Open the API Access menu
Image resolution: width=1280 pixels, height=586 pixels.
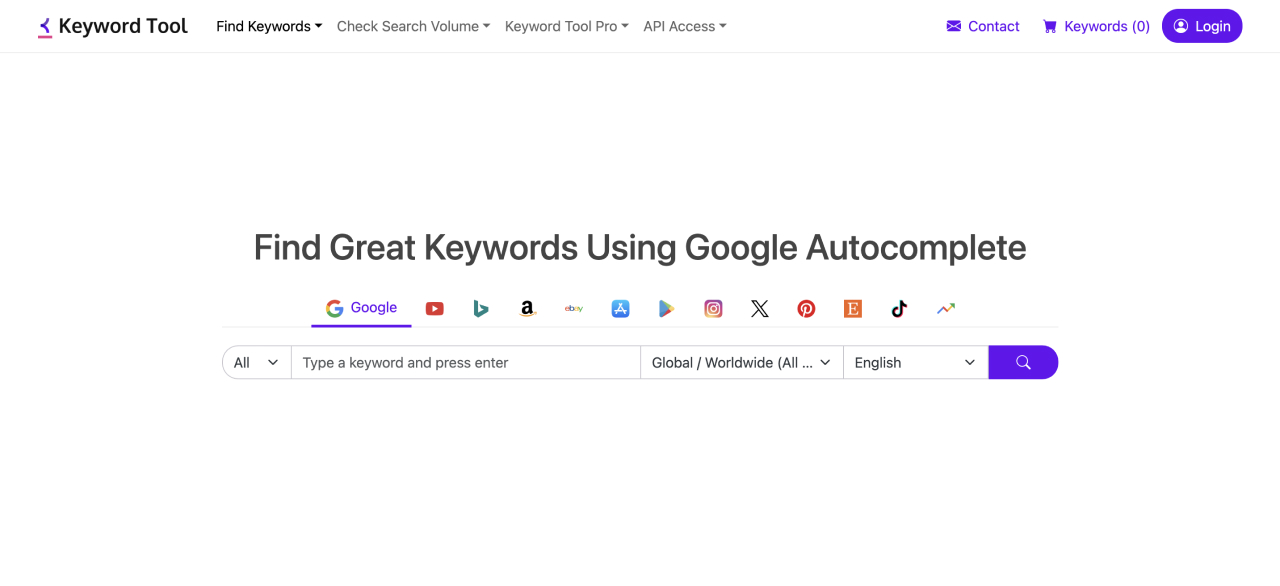tap(685, 26)
